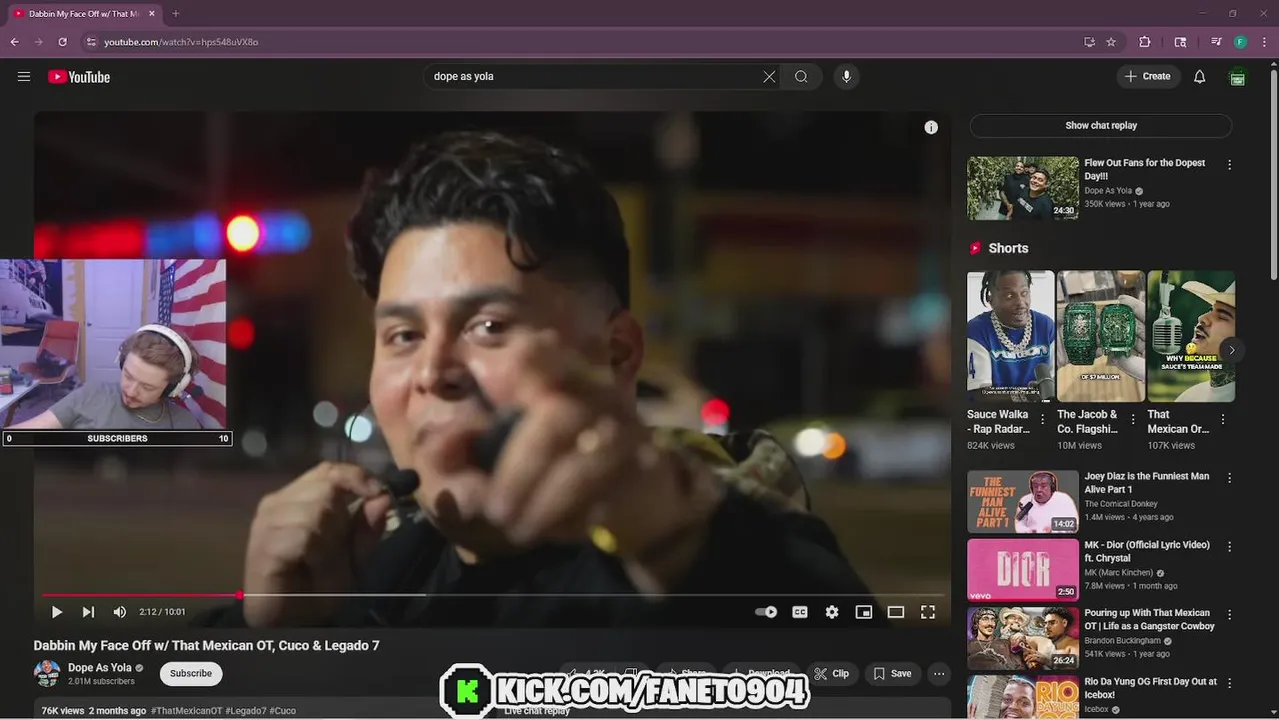This screenshot has width=1279, height=720.
Task: Skip to the next video
Action: 88,612
